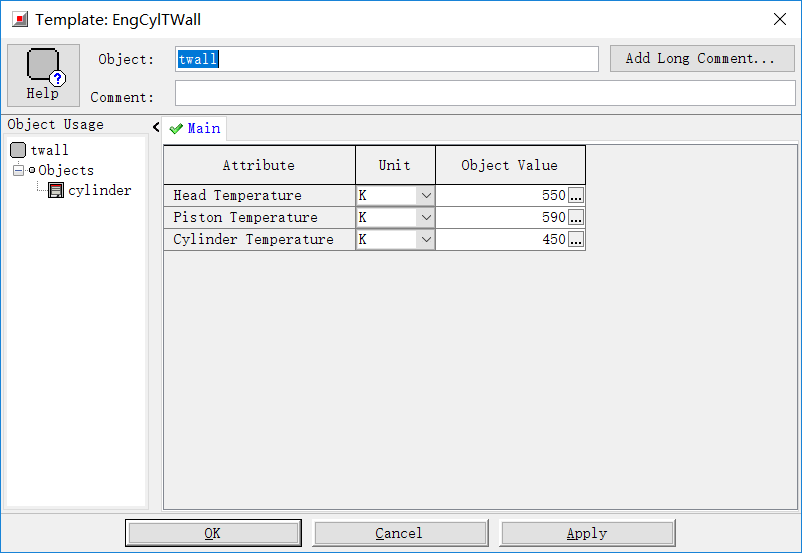Open value selector for Head Temperature
This screenshot has height=553, width=802.
(x=576, y=196)
